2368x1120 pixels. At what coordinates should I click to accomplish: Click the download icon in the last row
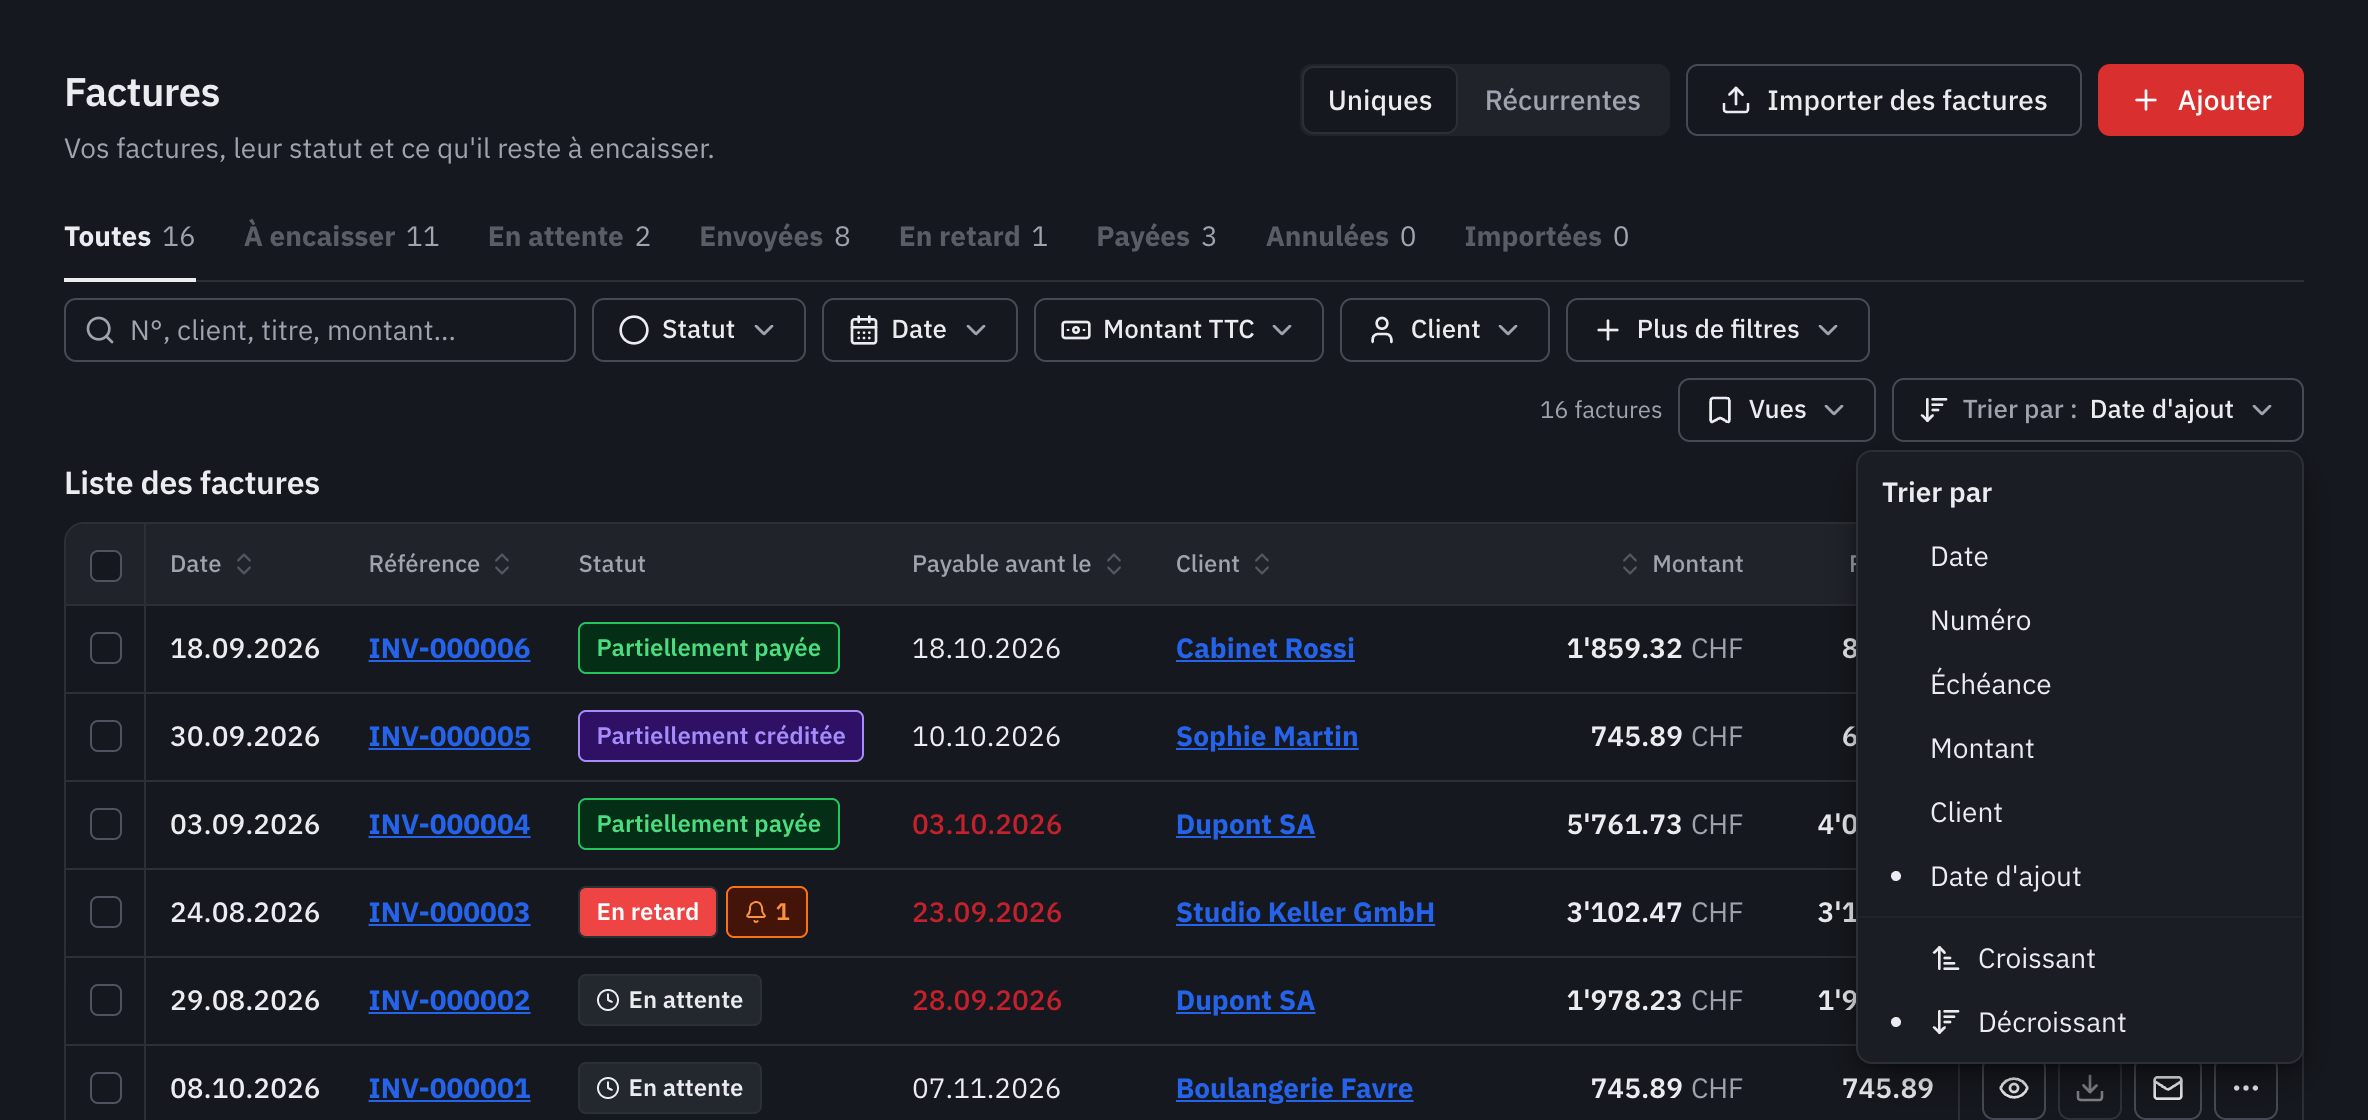[2090, 1088]
